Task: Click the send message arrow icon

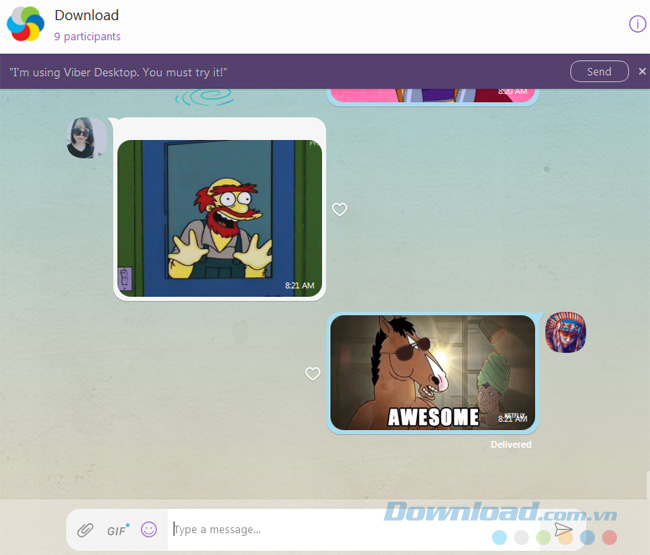Action: 563,529
